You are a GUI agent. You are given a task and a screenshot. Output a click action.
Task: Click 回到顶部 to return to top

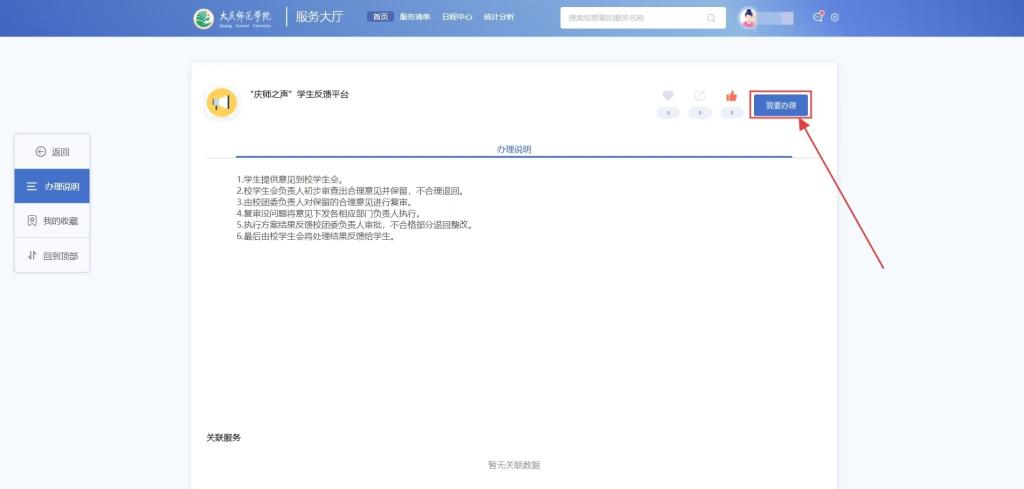click(52, 256)
